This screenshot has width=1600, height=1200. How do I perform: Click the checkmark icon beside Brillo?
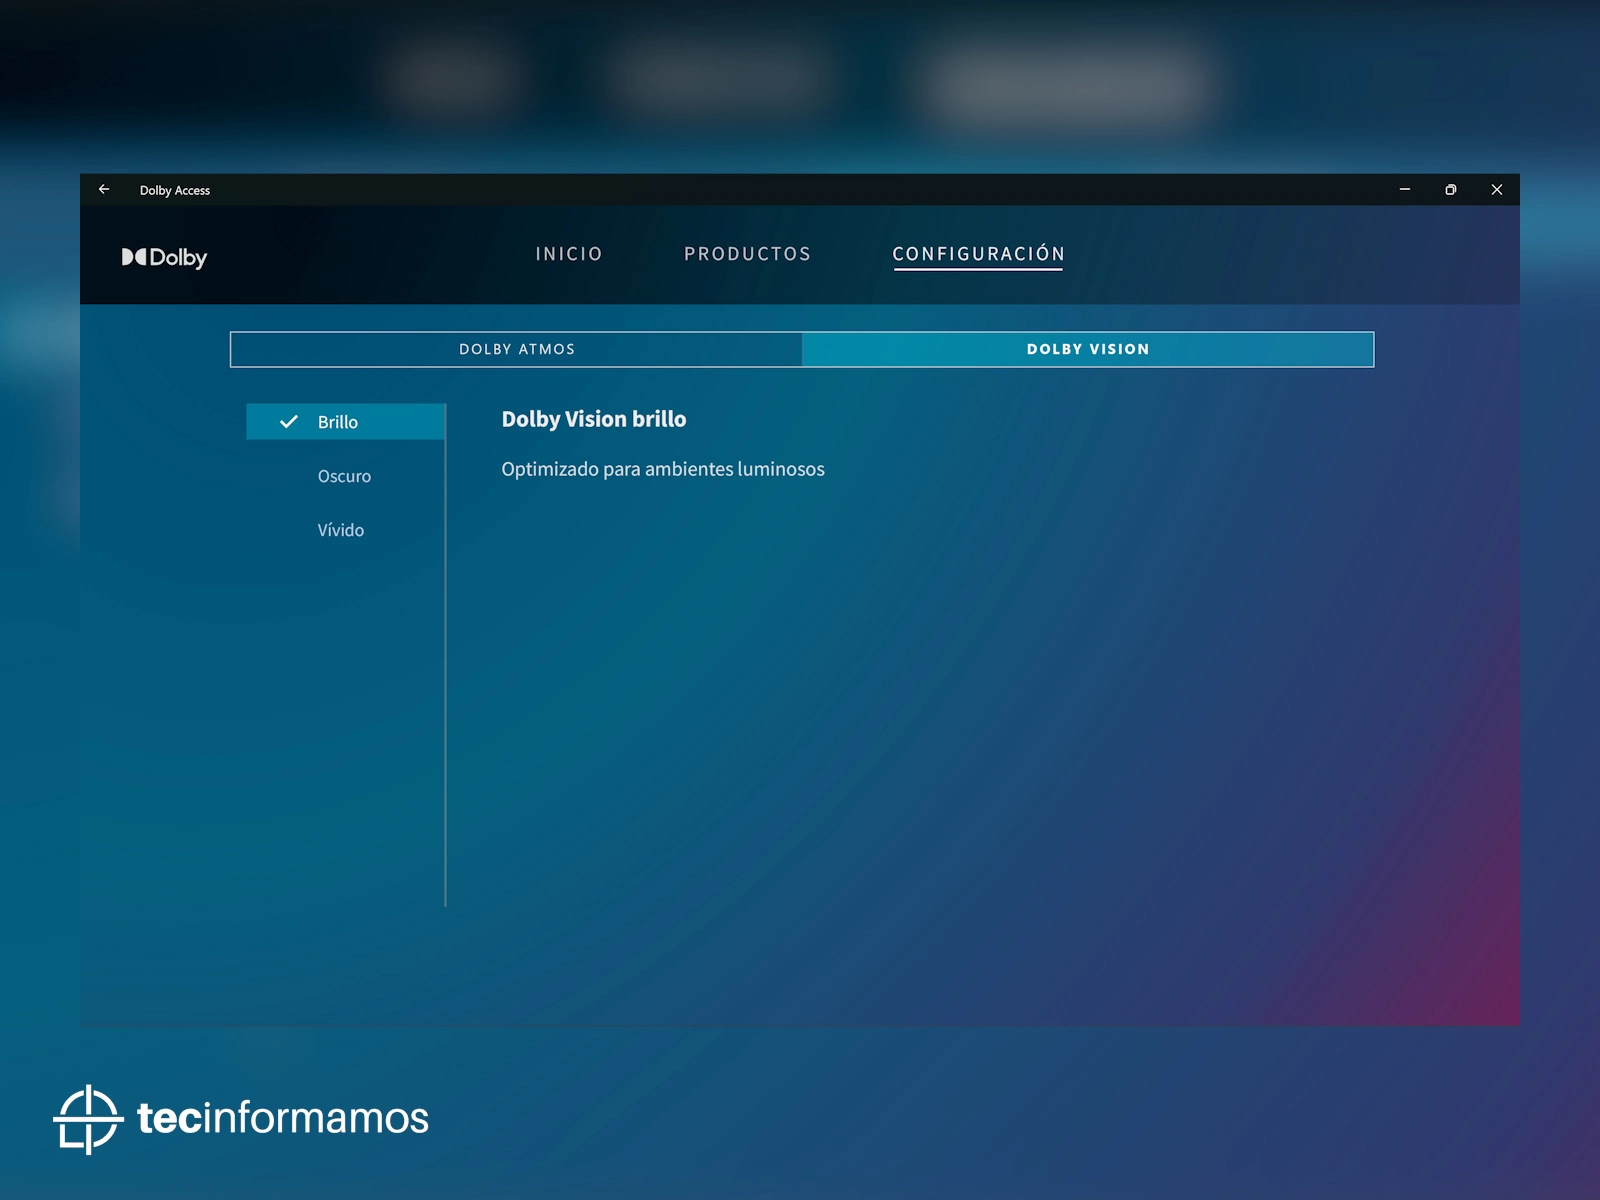click(x=289, y=422)
